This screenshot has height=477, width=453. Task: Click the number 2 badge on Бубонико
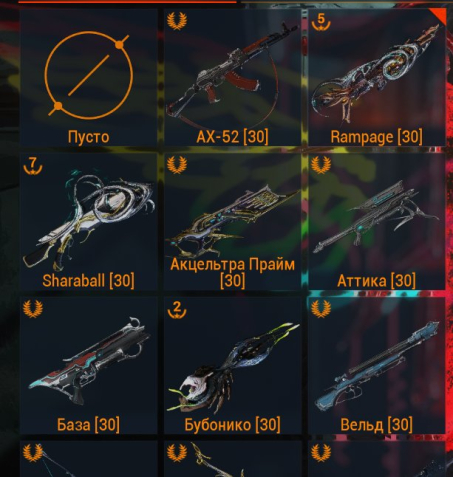[x=177, y=310]
